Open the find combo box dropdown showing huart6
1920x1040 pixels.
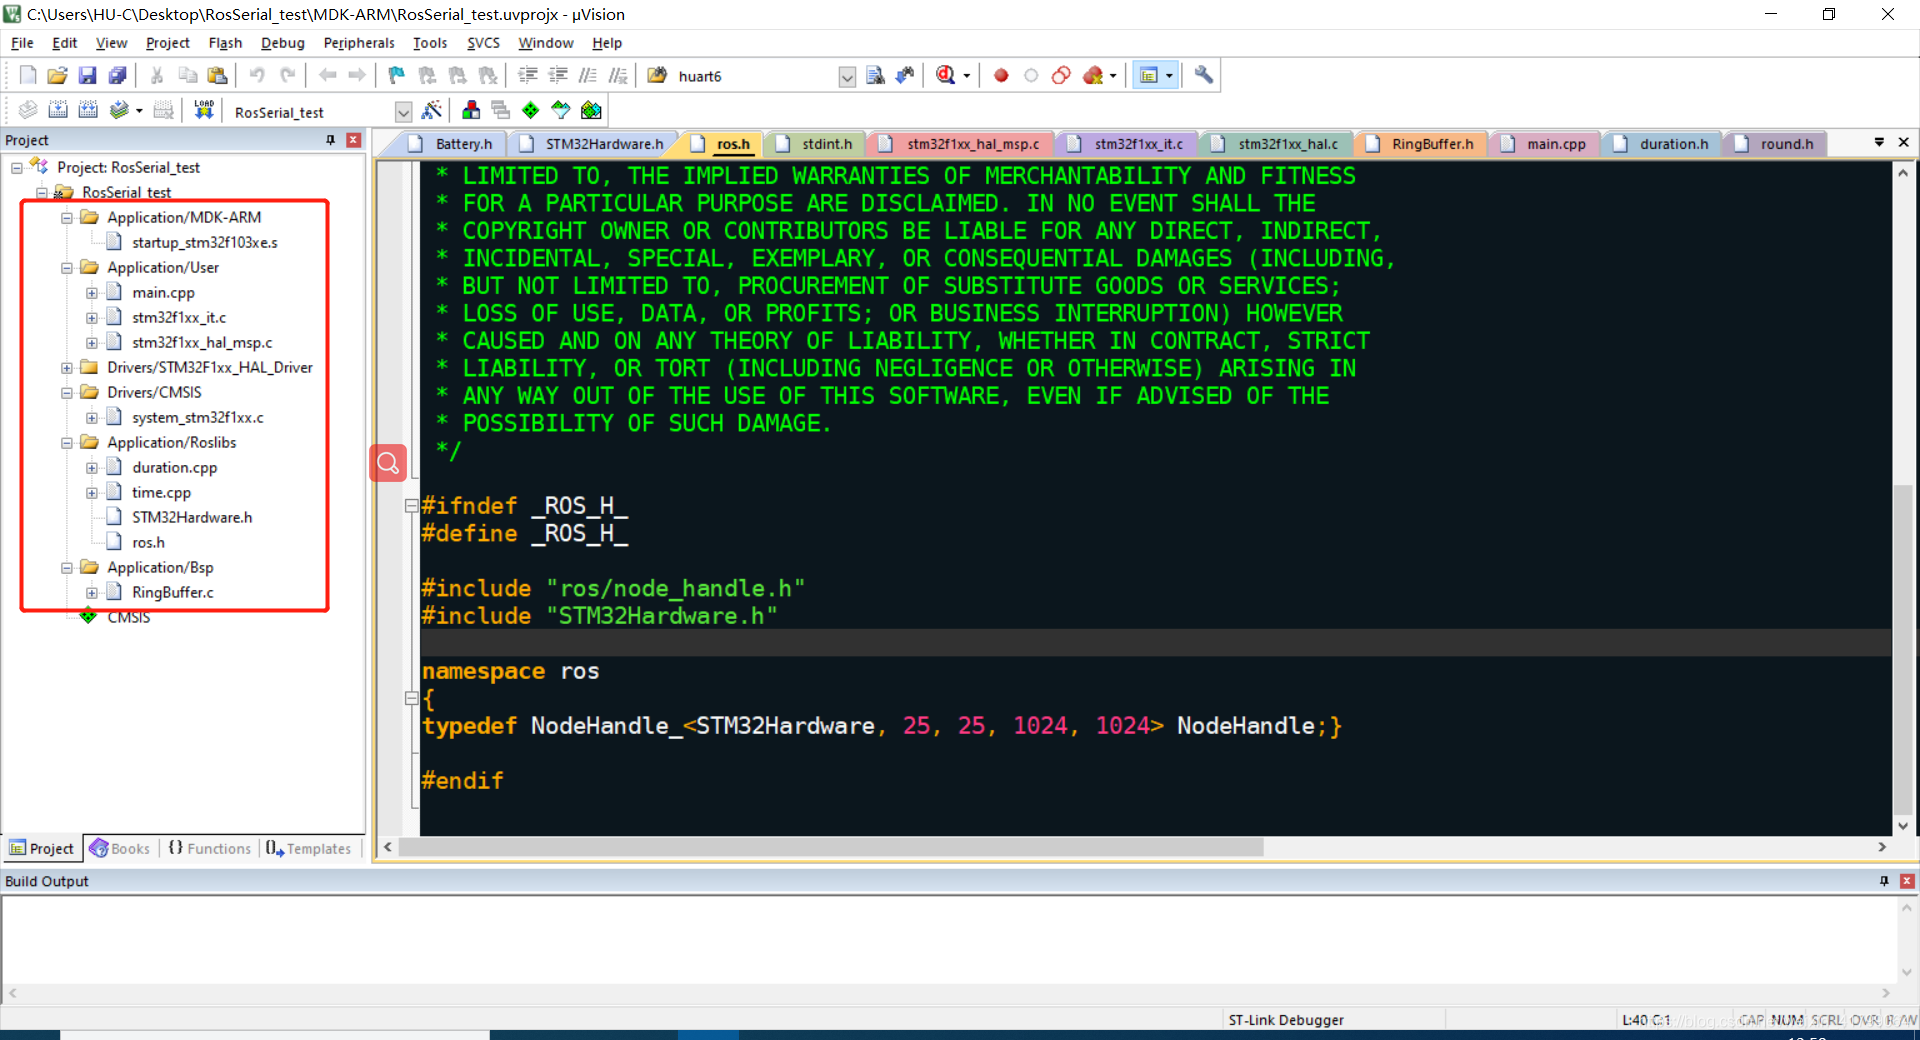[x=847, y=77]
